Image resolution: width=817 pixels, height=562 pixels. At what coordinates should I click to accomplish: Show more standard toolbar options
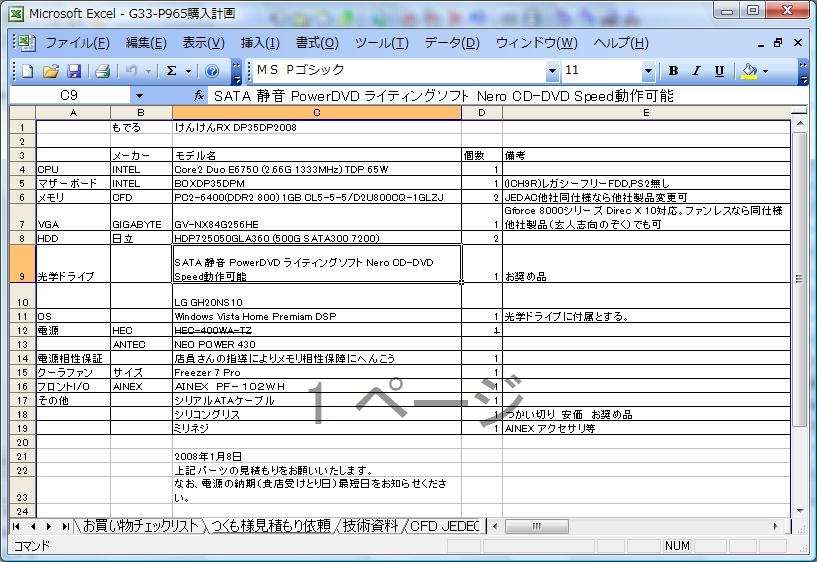(x=237, y=72)
